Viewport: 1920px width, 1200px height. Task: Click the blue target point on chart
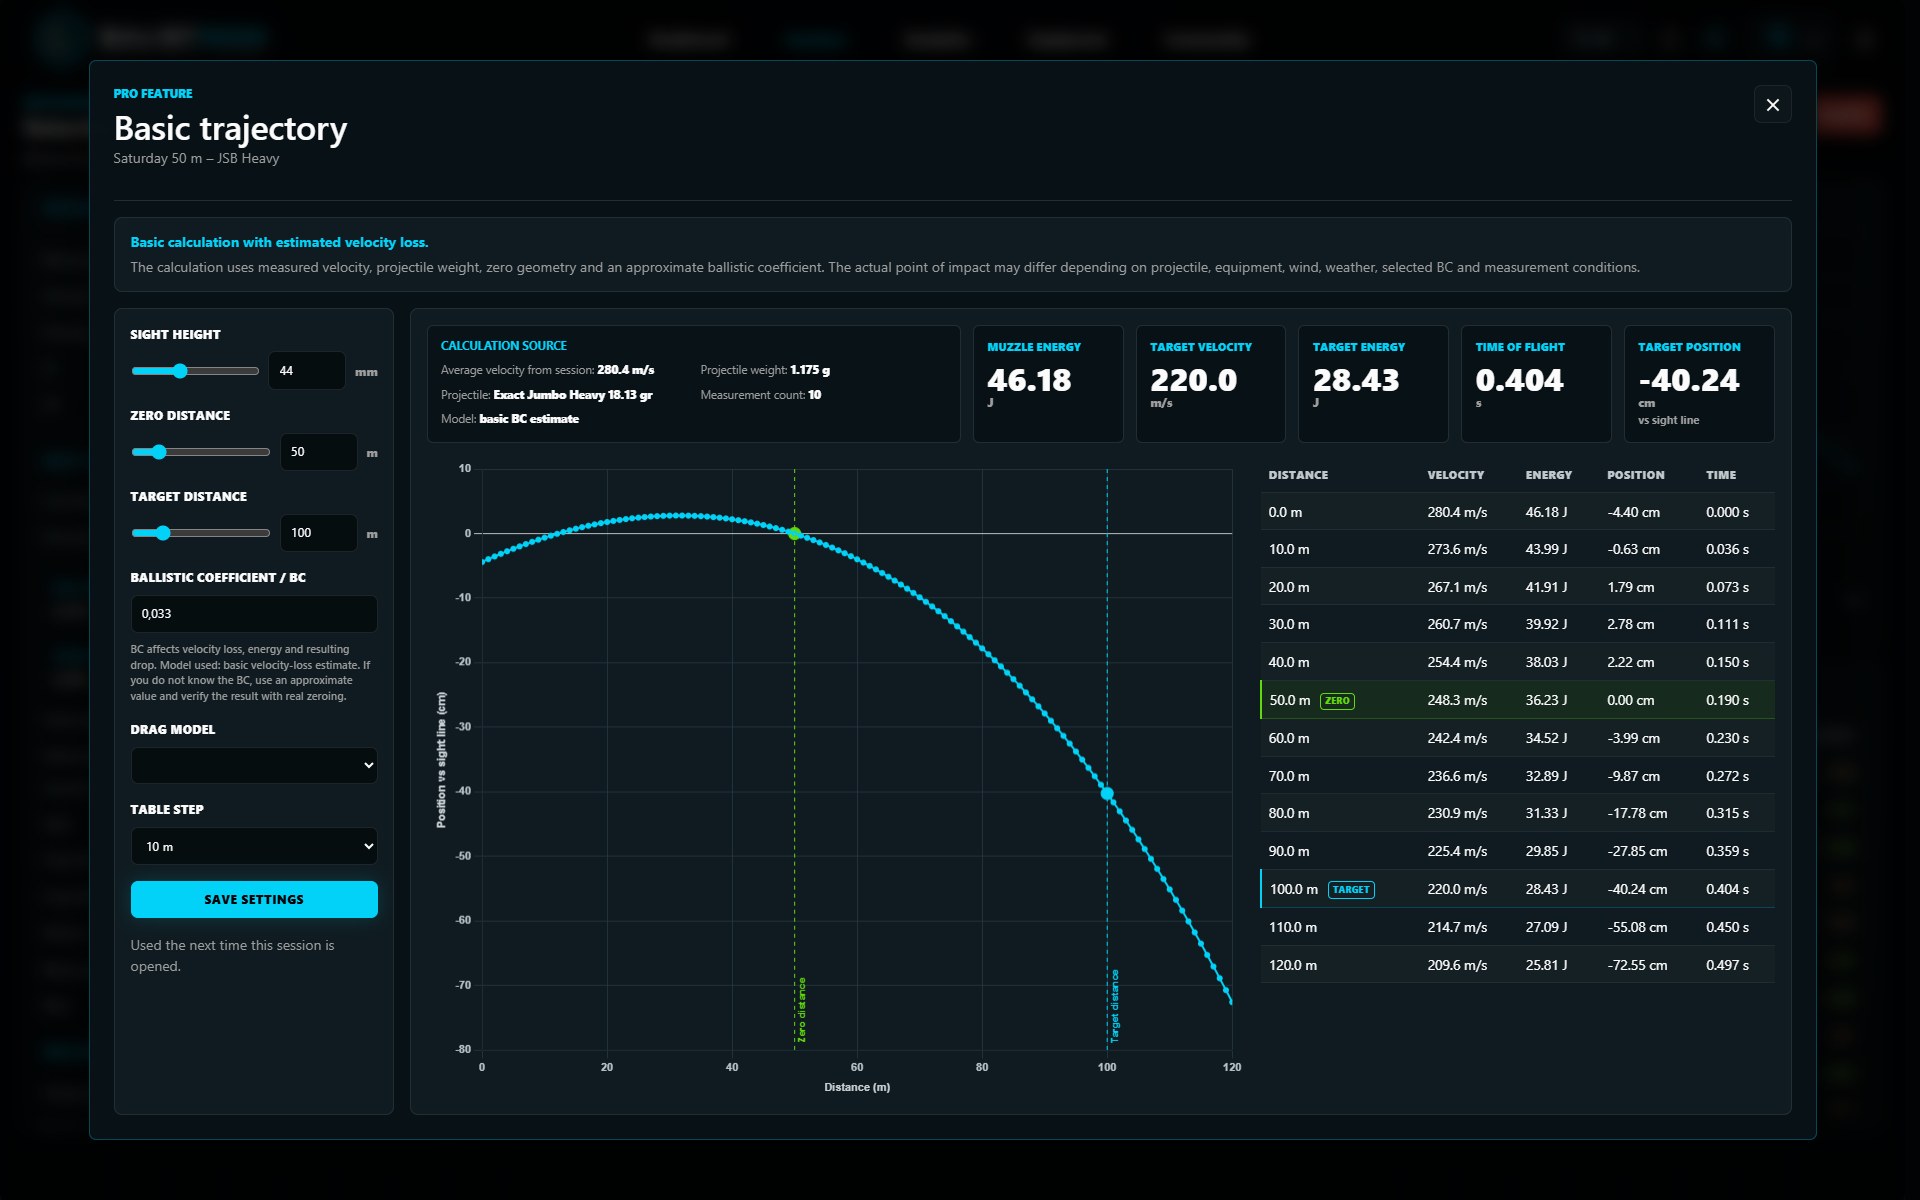(x=1107, y=794)
